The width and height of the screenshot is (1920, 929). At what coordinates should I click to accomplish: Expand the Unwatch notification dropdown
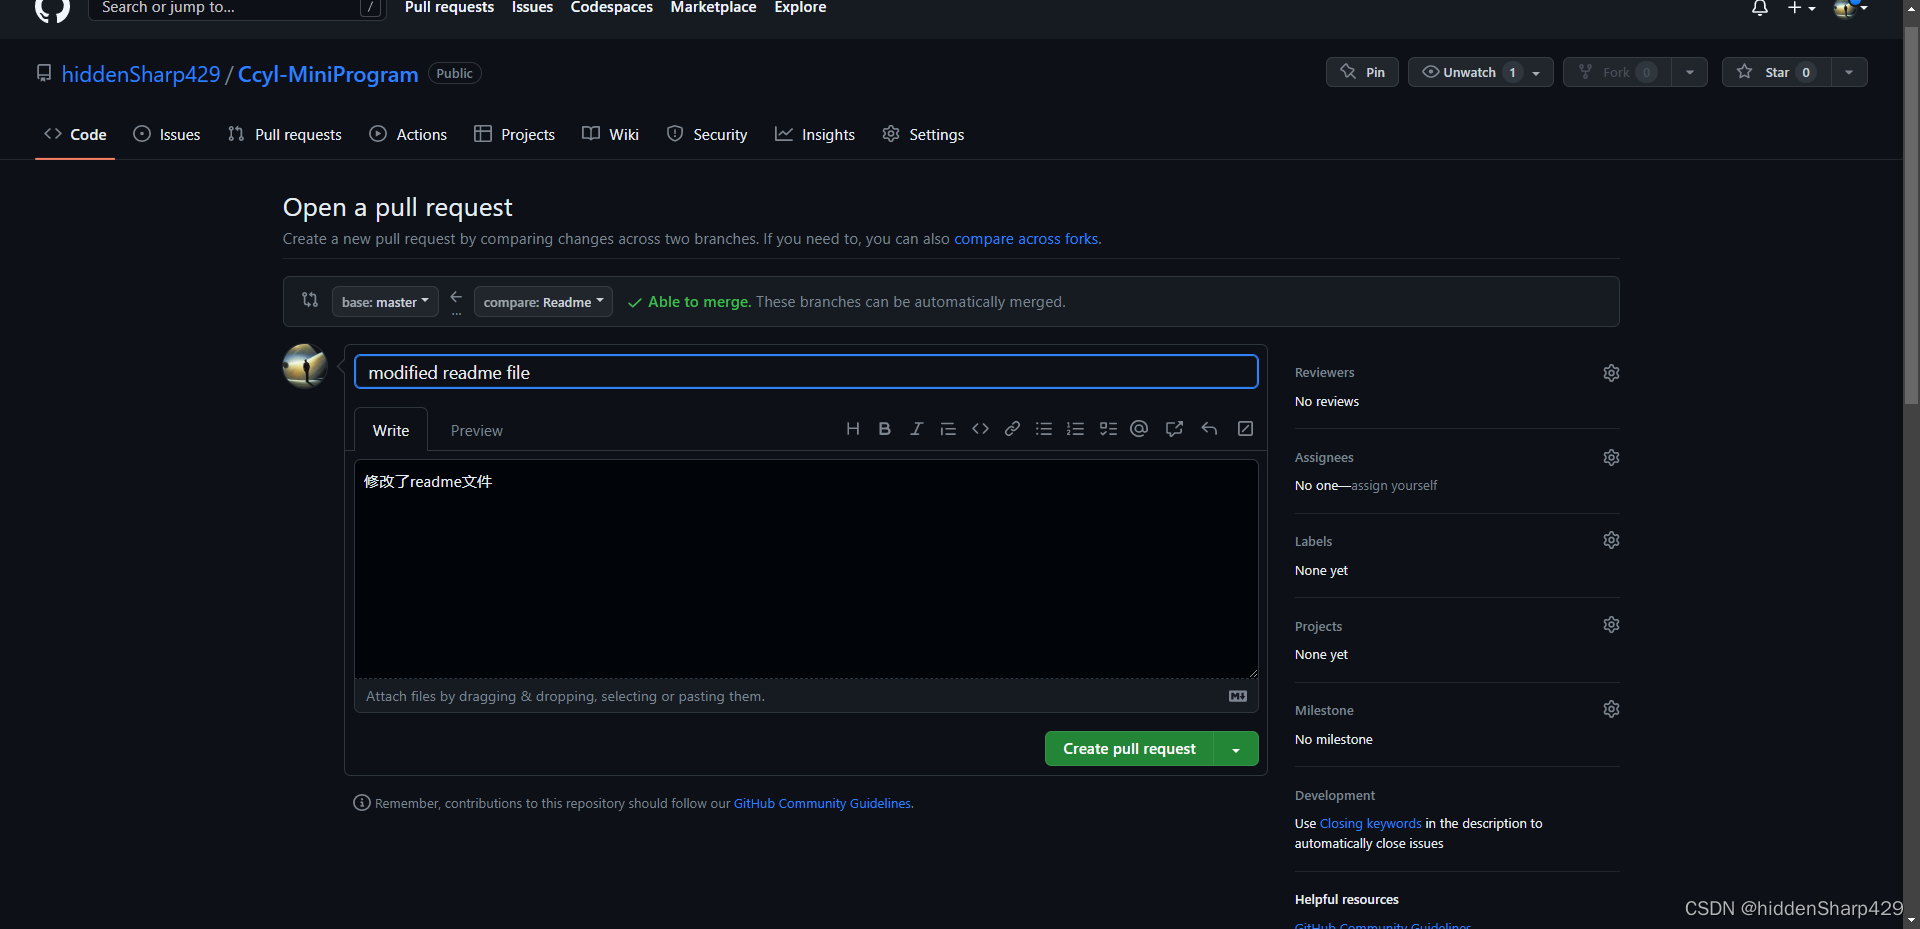[1480, 72]
